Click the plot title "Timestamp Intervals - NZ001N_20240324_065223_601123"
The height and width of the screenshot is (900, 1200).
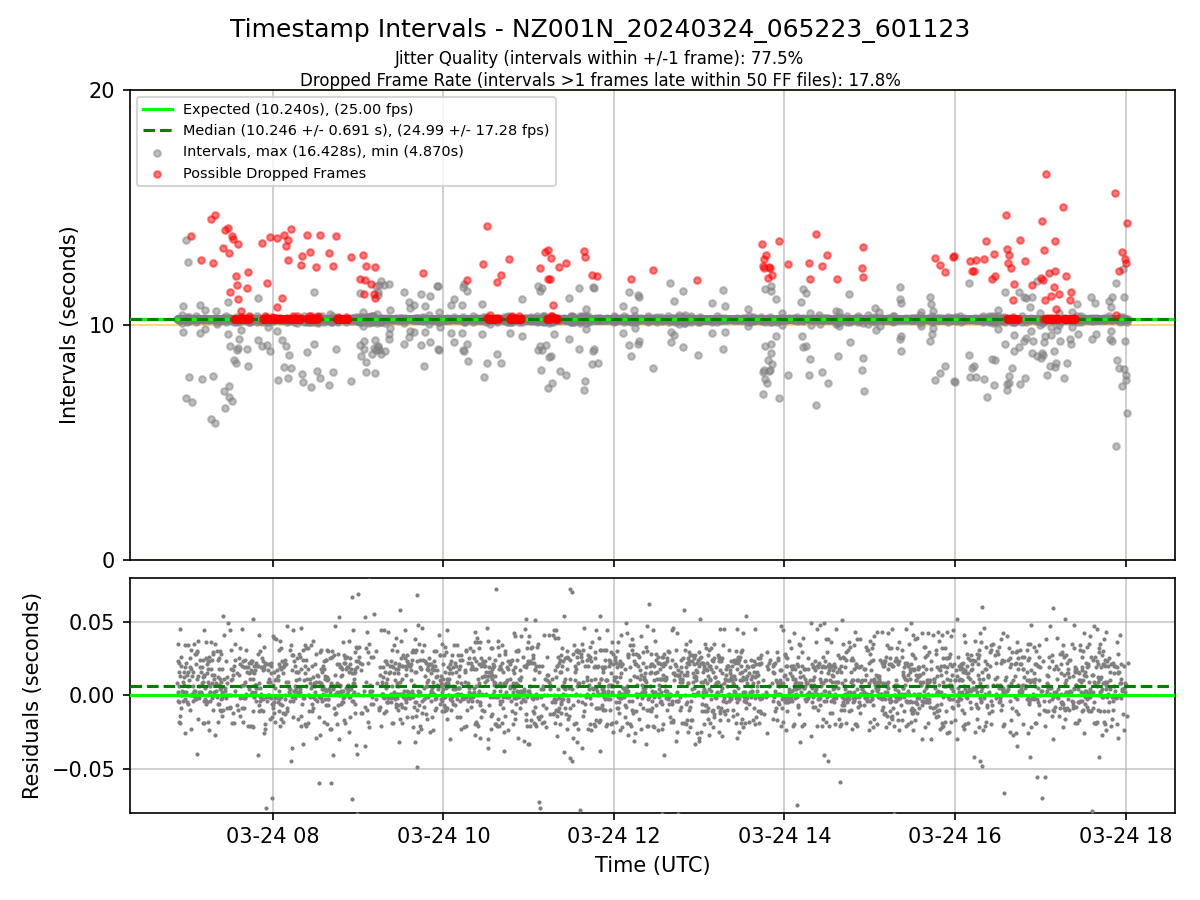click(600, 29)
